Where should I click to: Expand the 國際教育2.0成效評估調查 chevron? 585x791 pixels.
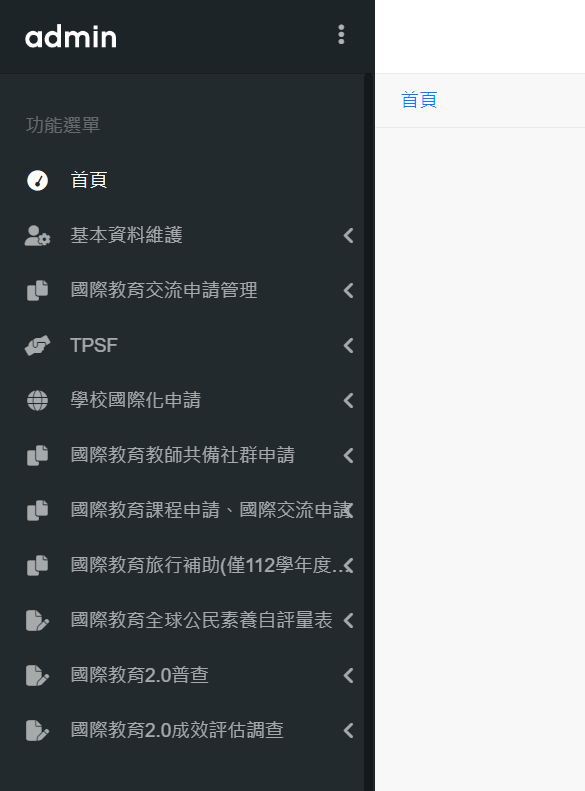click(348, 730)
